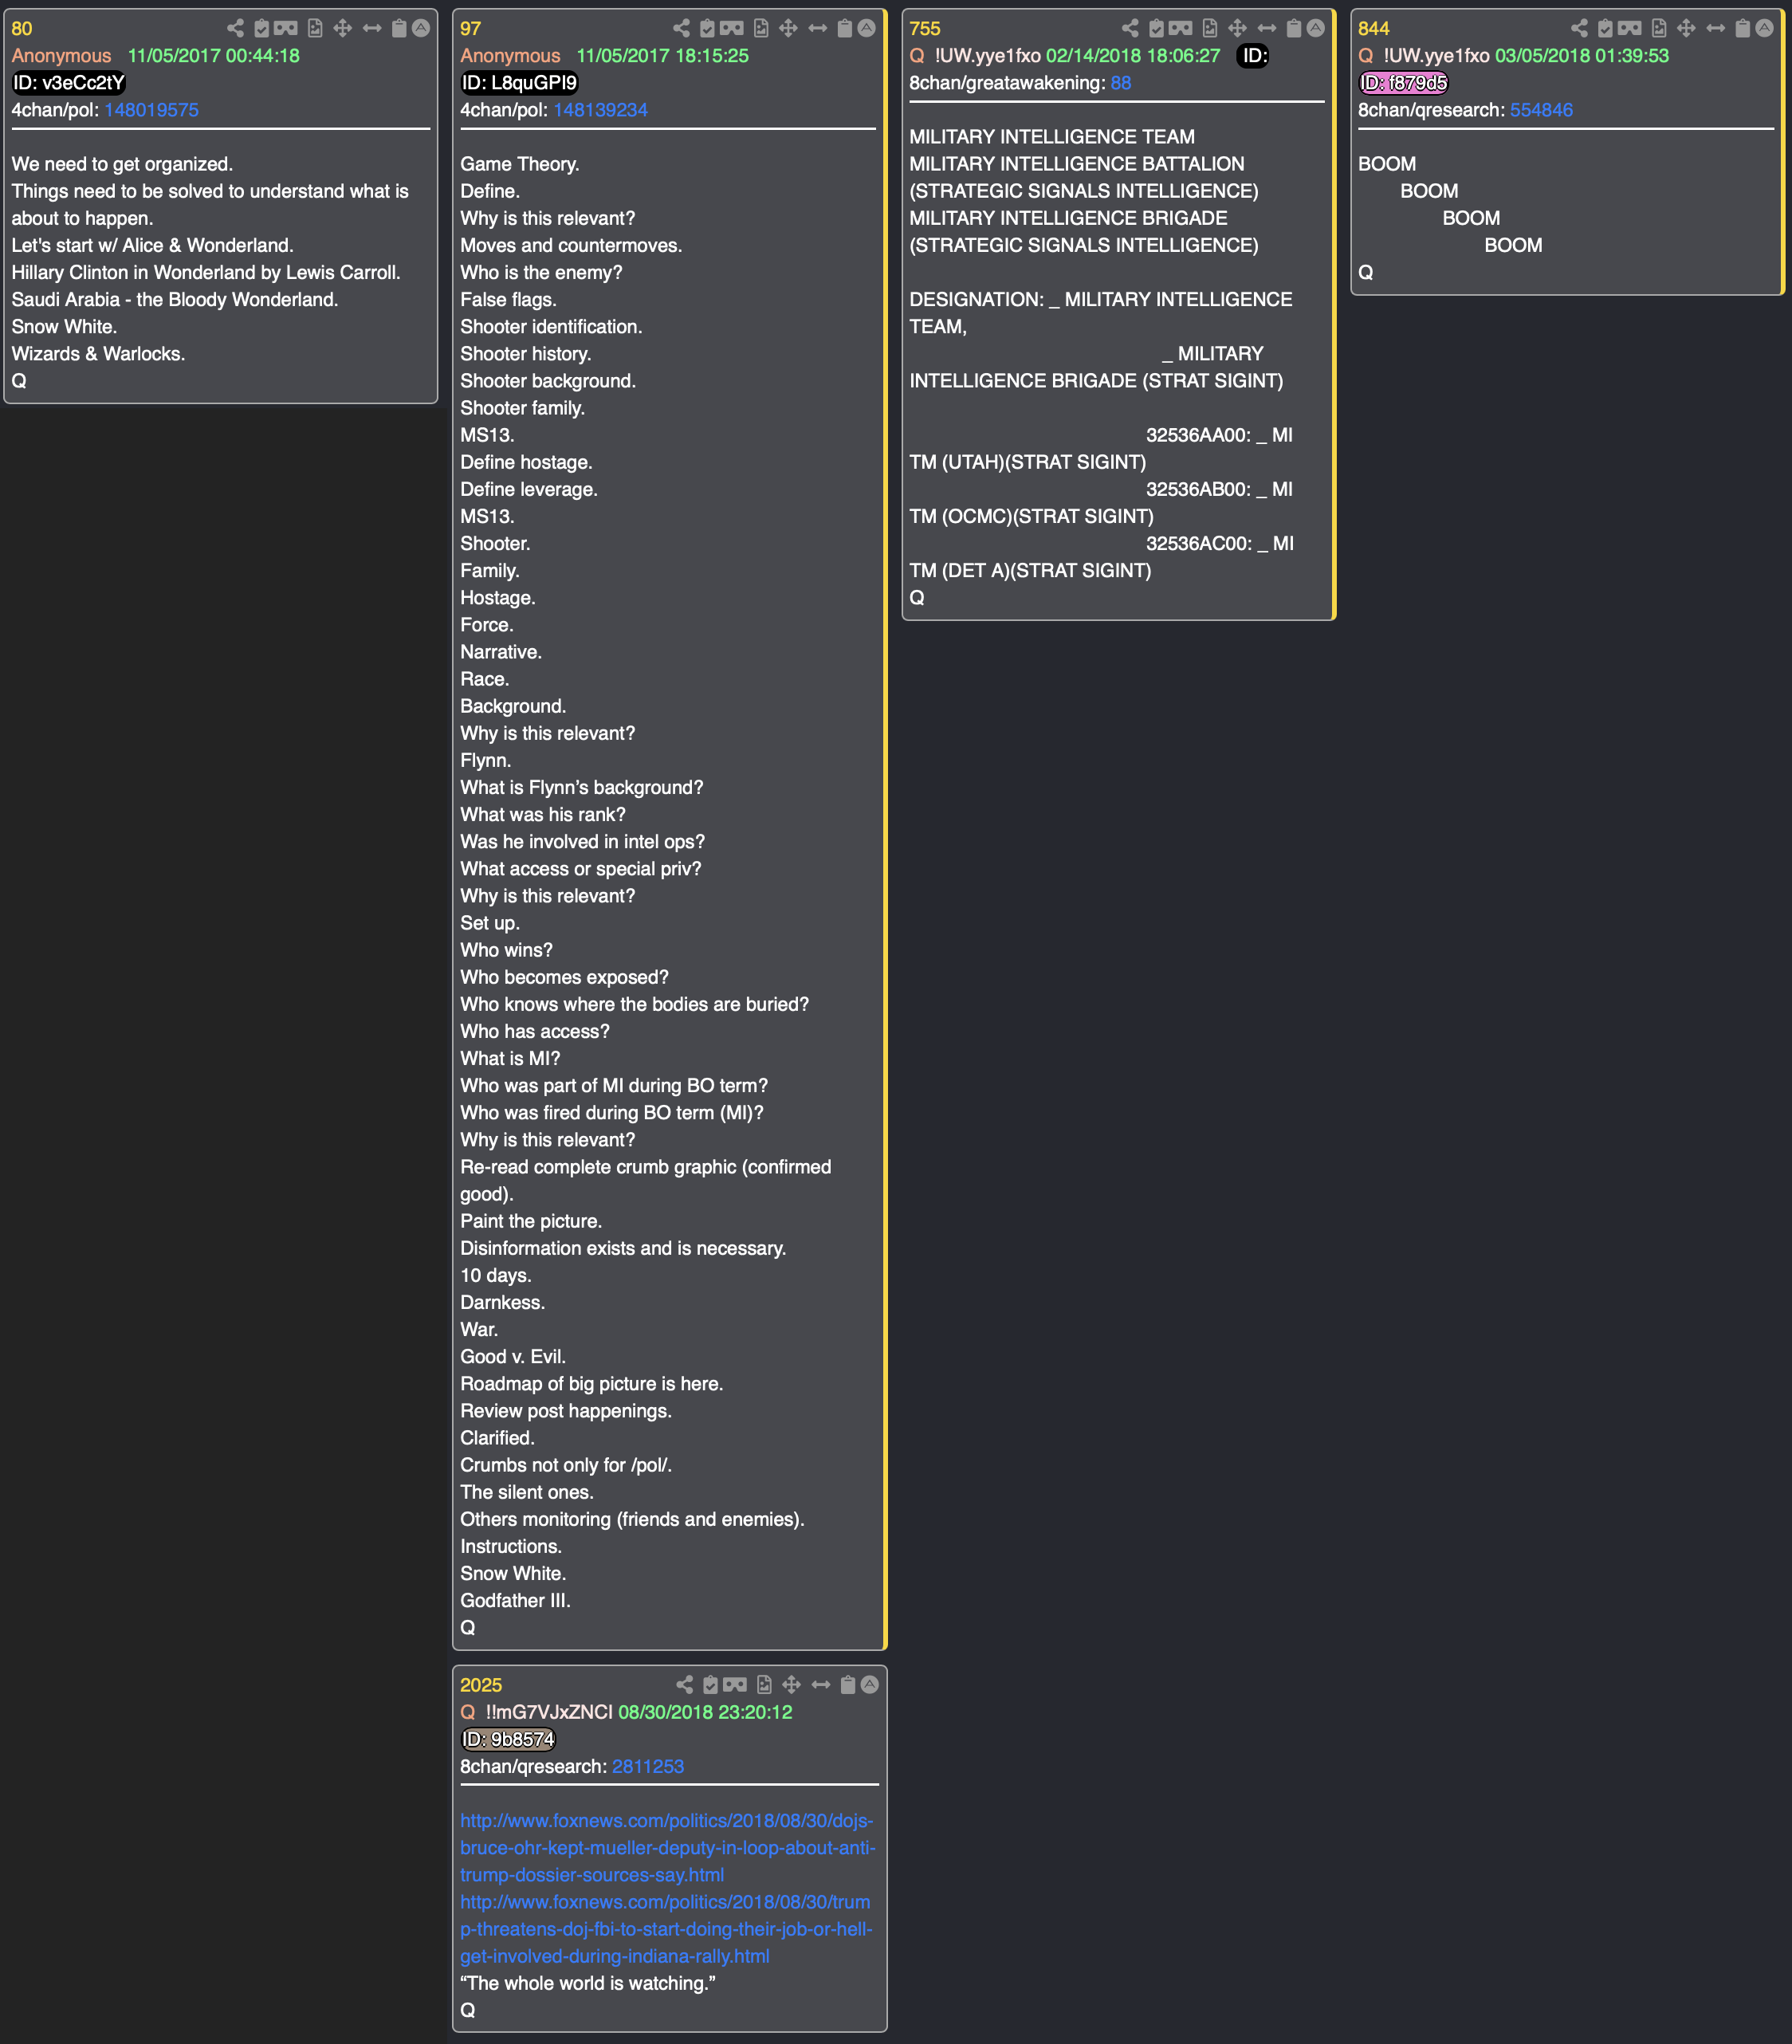1792x2044 pixels.
Task: Click post number 97
Action: (471, 29)
